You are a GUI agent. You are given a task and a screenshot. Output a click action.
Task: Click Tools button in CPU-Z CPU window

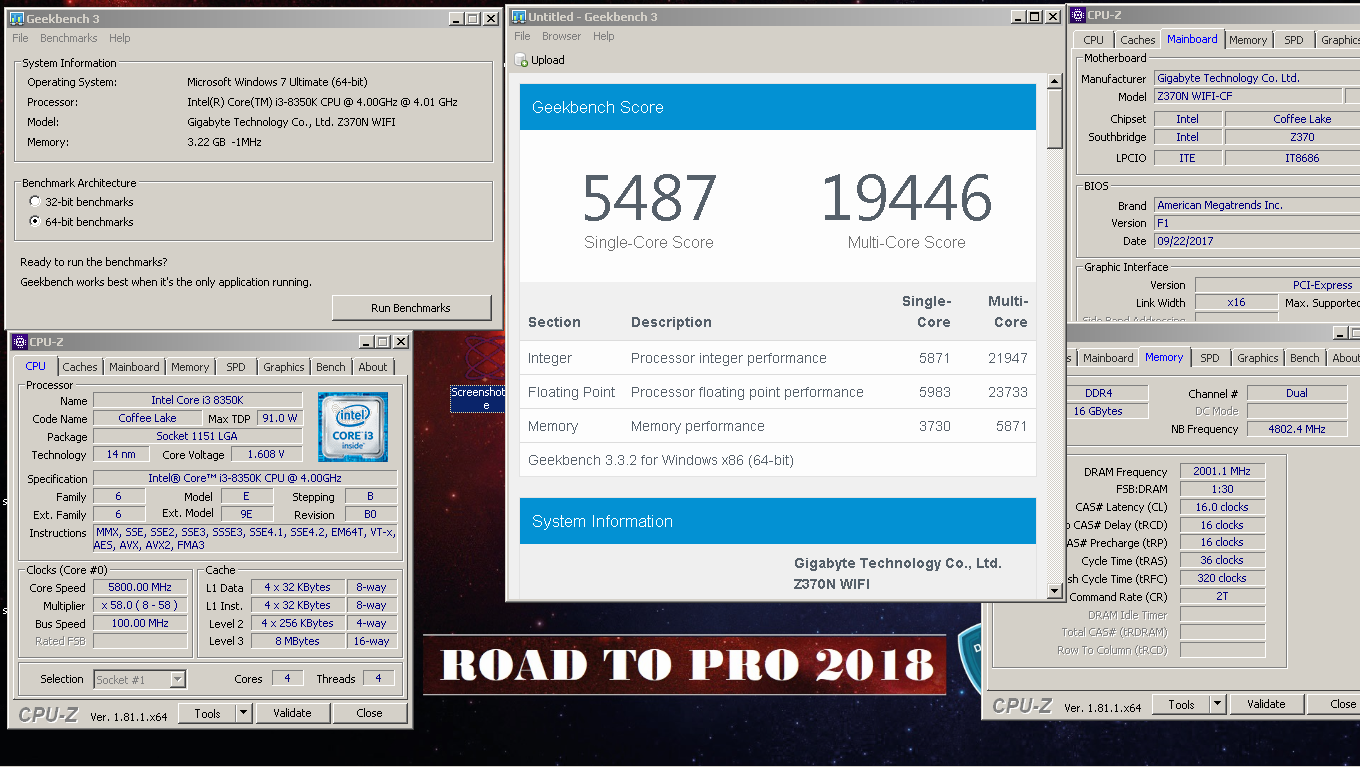tap(207, 713)
